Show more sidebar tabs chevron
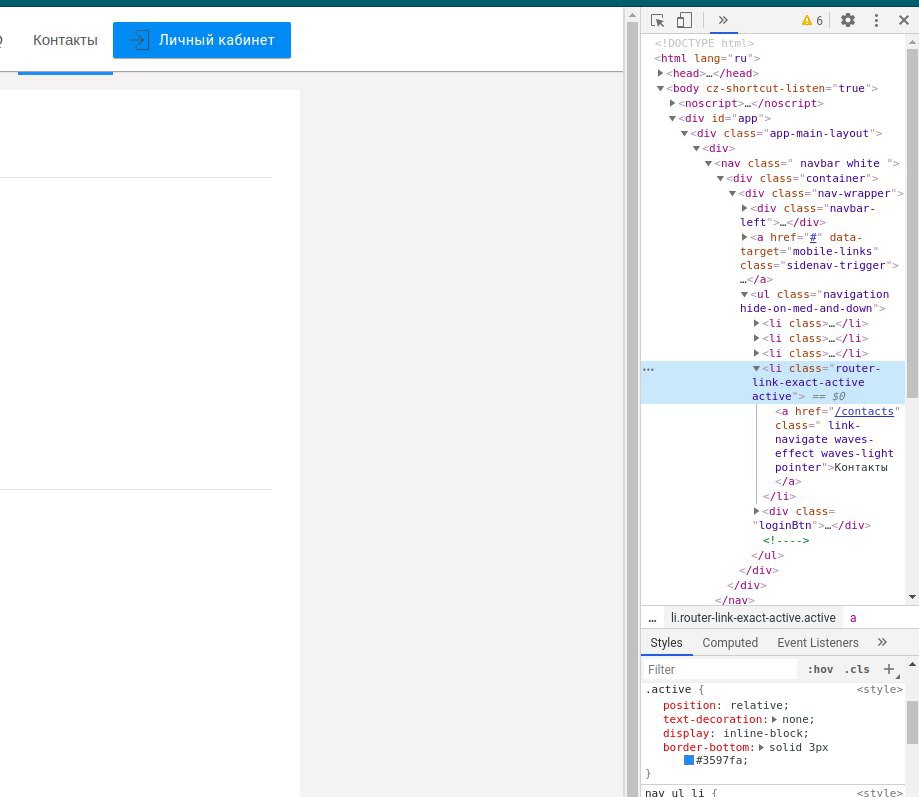This screenshot has height=797, width=919. pyautogui.click(x=882, y=642)
